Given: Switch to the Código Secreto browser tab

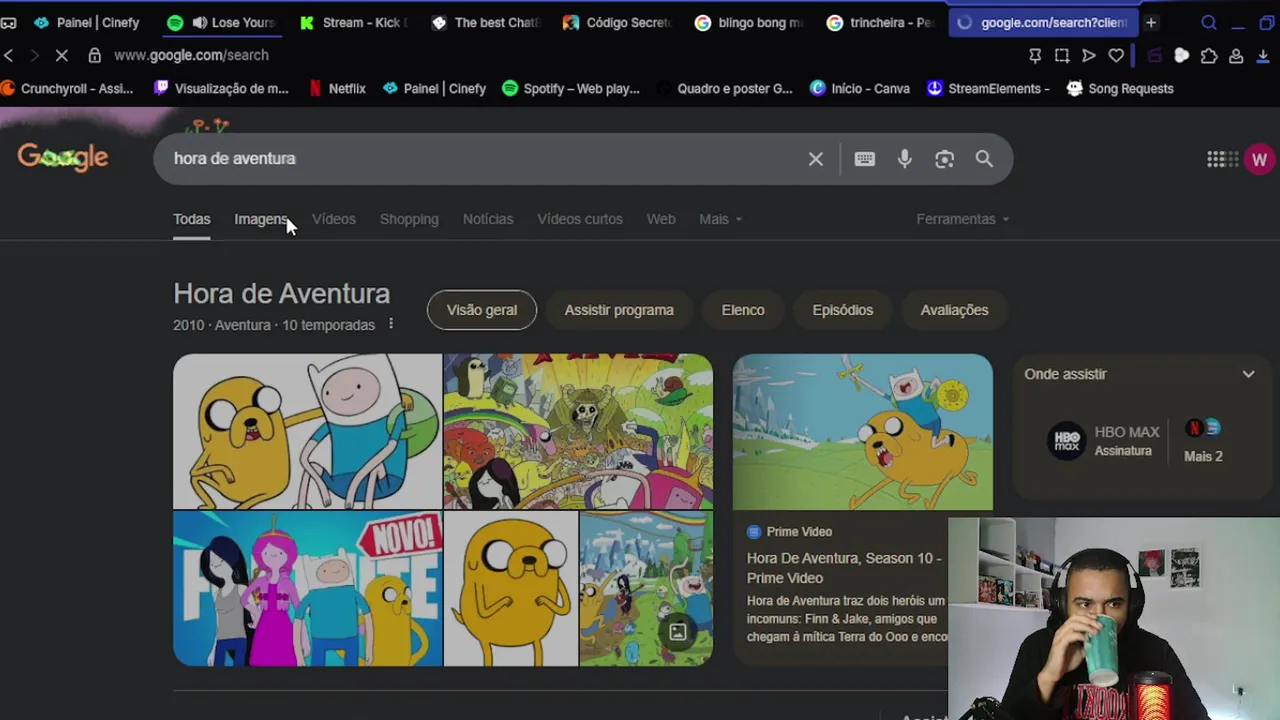Looking at the screenshot, I should pyautogui.click(x=617, y=22).
